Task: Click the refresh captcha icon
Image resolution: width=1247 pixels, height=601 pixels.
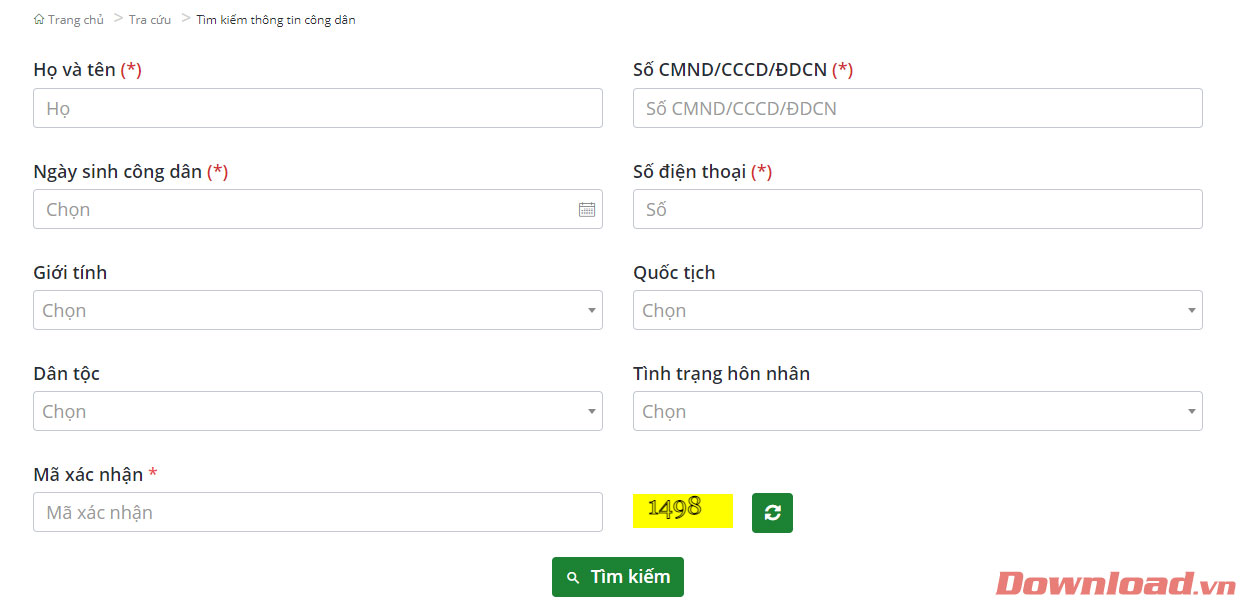Action: (771, 511)
